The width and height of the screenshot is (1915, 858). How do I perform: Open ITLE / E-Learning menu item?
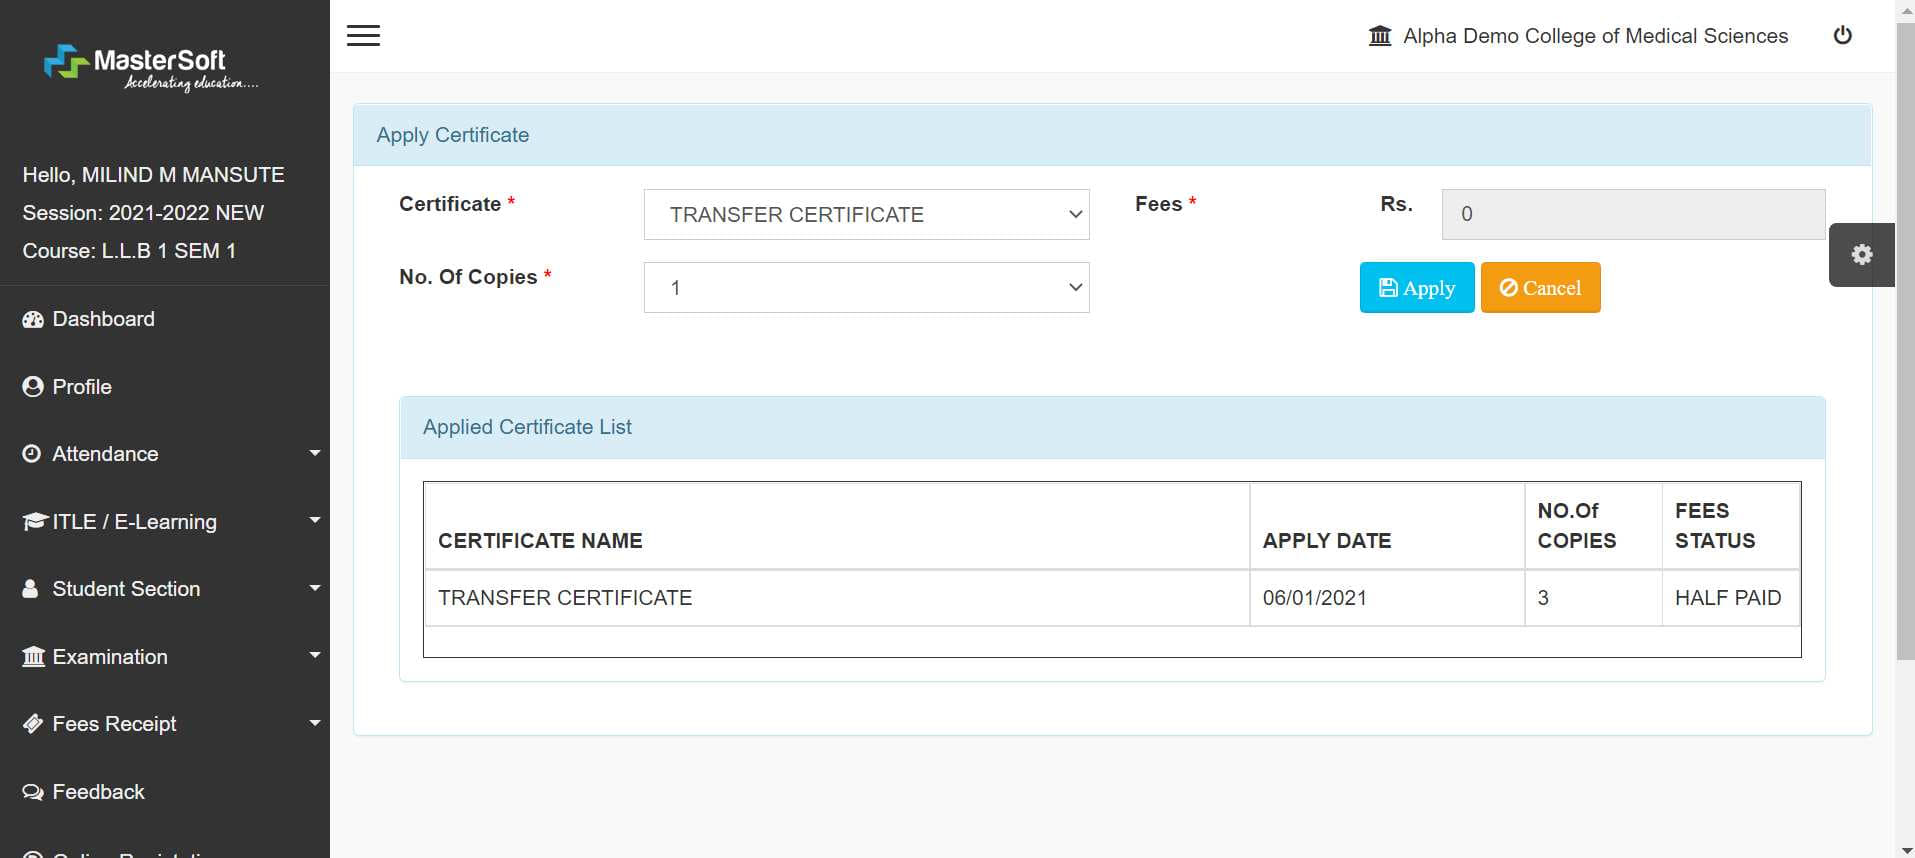(134, 522)
